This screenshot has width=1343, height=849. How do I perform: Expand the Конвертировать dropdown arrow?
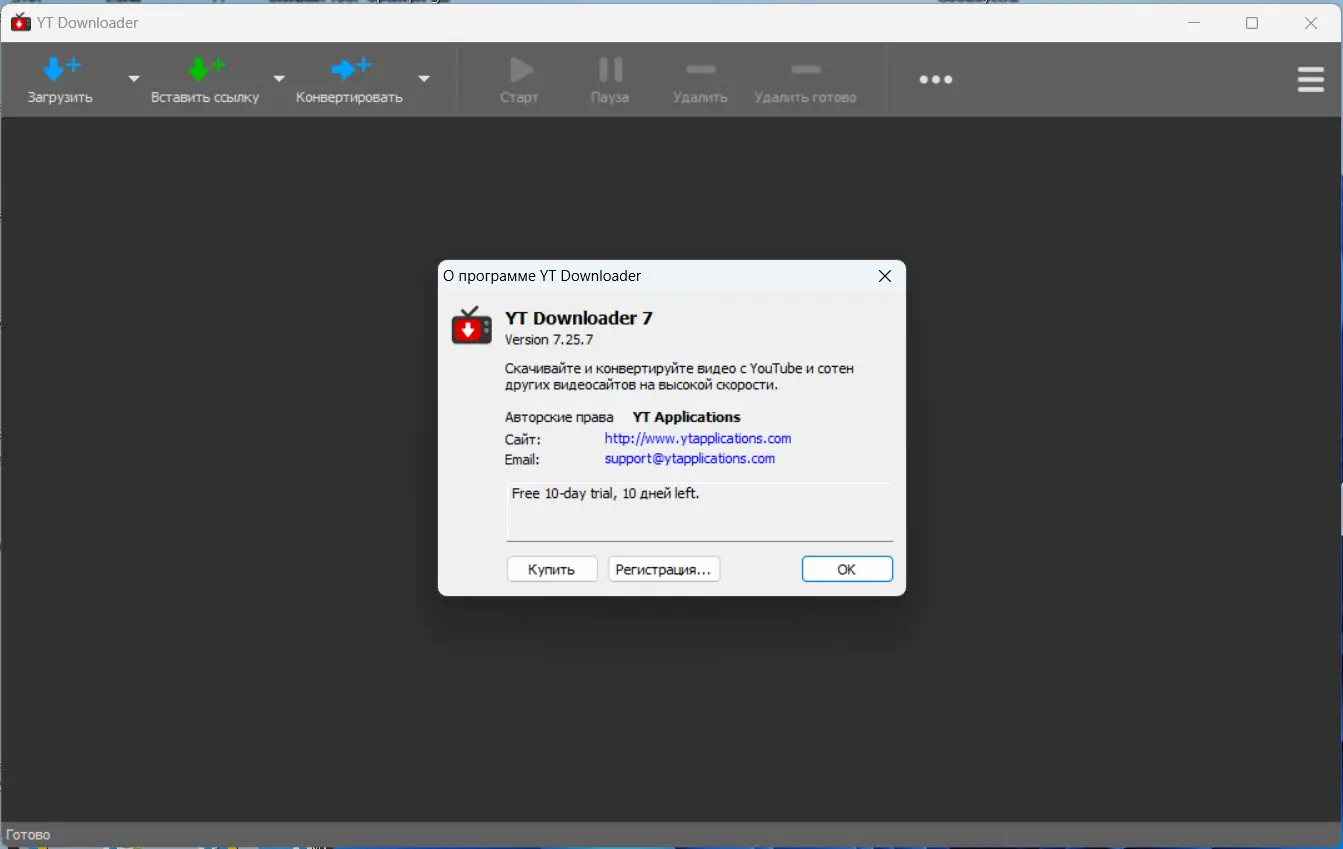(424, 79)
